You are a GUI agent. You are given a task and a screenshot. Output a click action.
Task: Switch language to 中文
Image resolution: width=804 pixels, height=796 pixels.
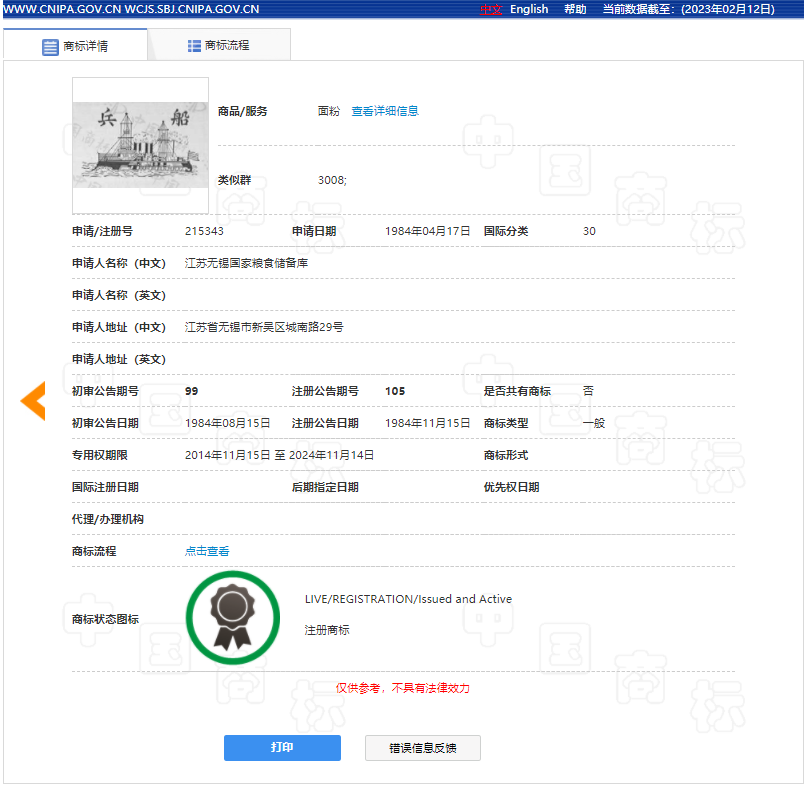pyautogui.click(x=490, y=8)
